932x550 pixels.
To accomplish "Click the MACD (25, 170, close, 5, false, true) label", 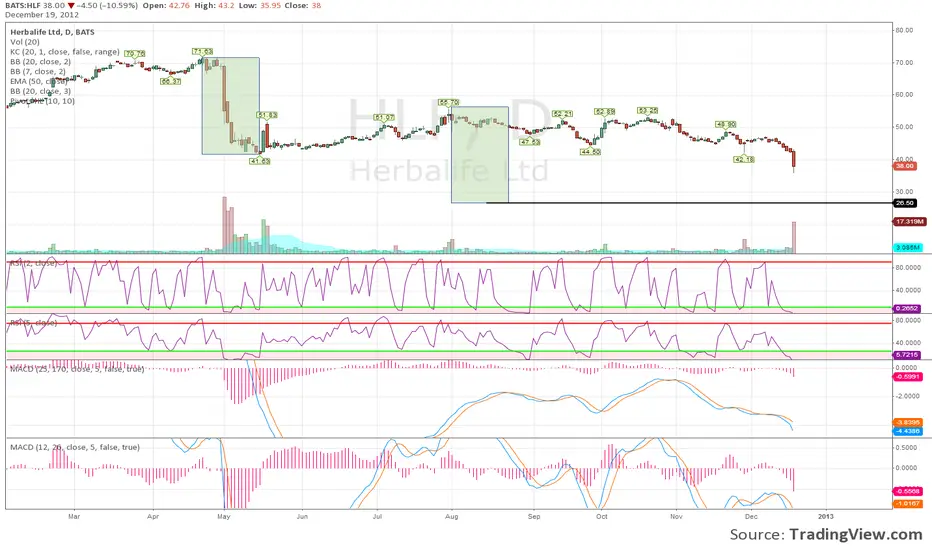I will [77, 369].
